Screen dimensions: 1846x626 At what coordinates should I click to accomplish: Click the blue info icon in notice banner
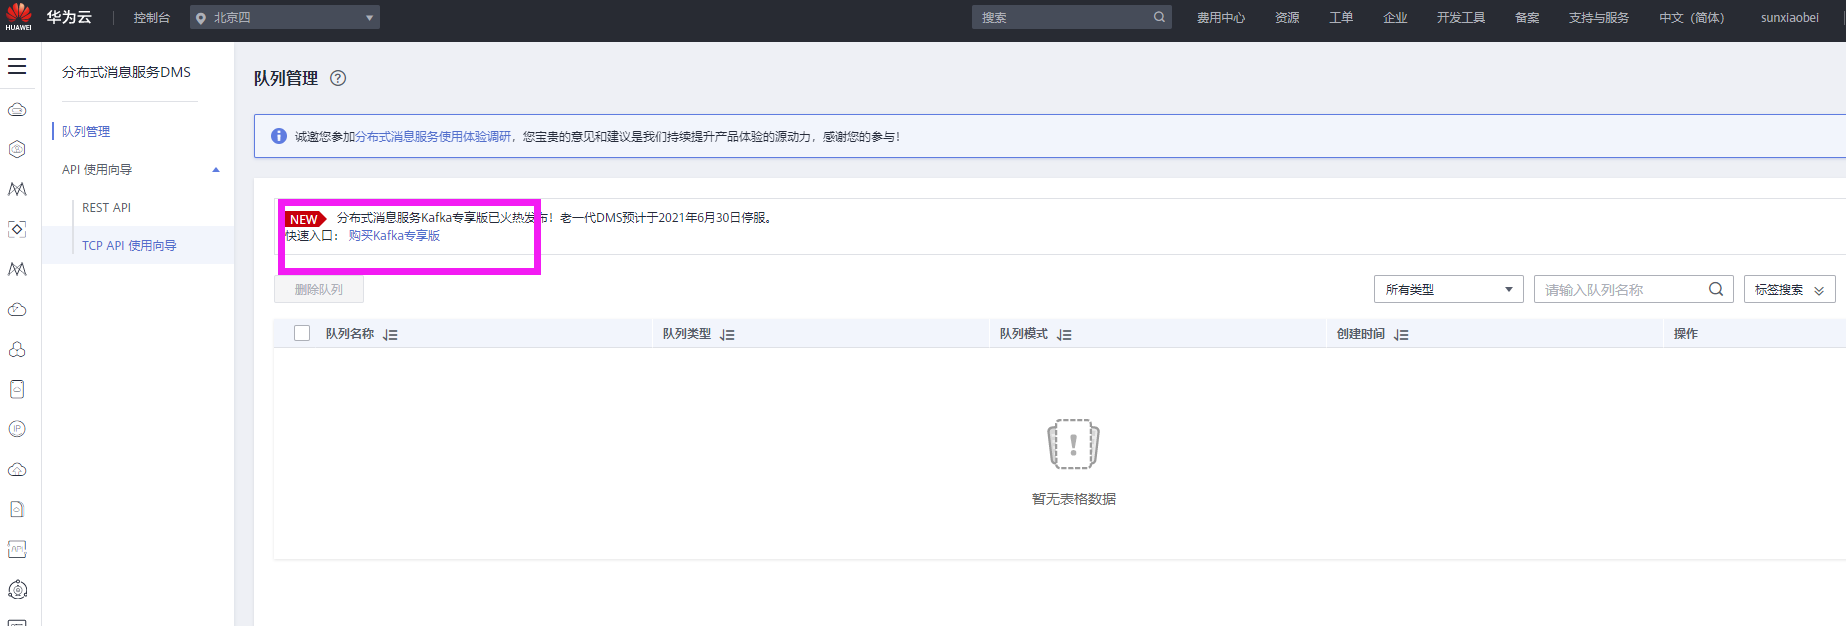click(x=279, y=136)
